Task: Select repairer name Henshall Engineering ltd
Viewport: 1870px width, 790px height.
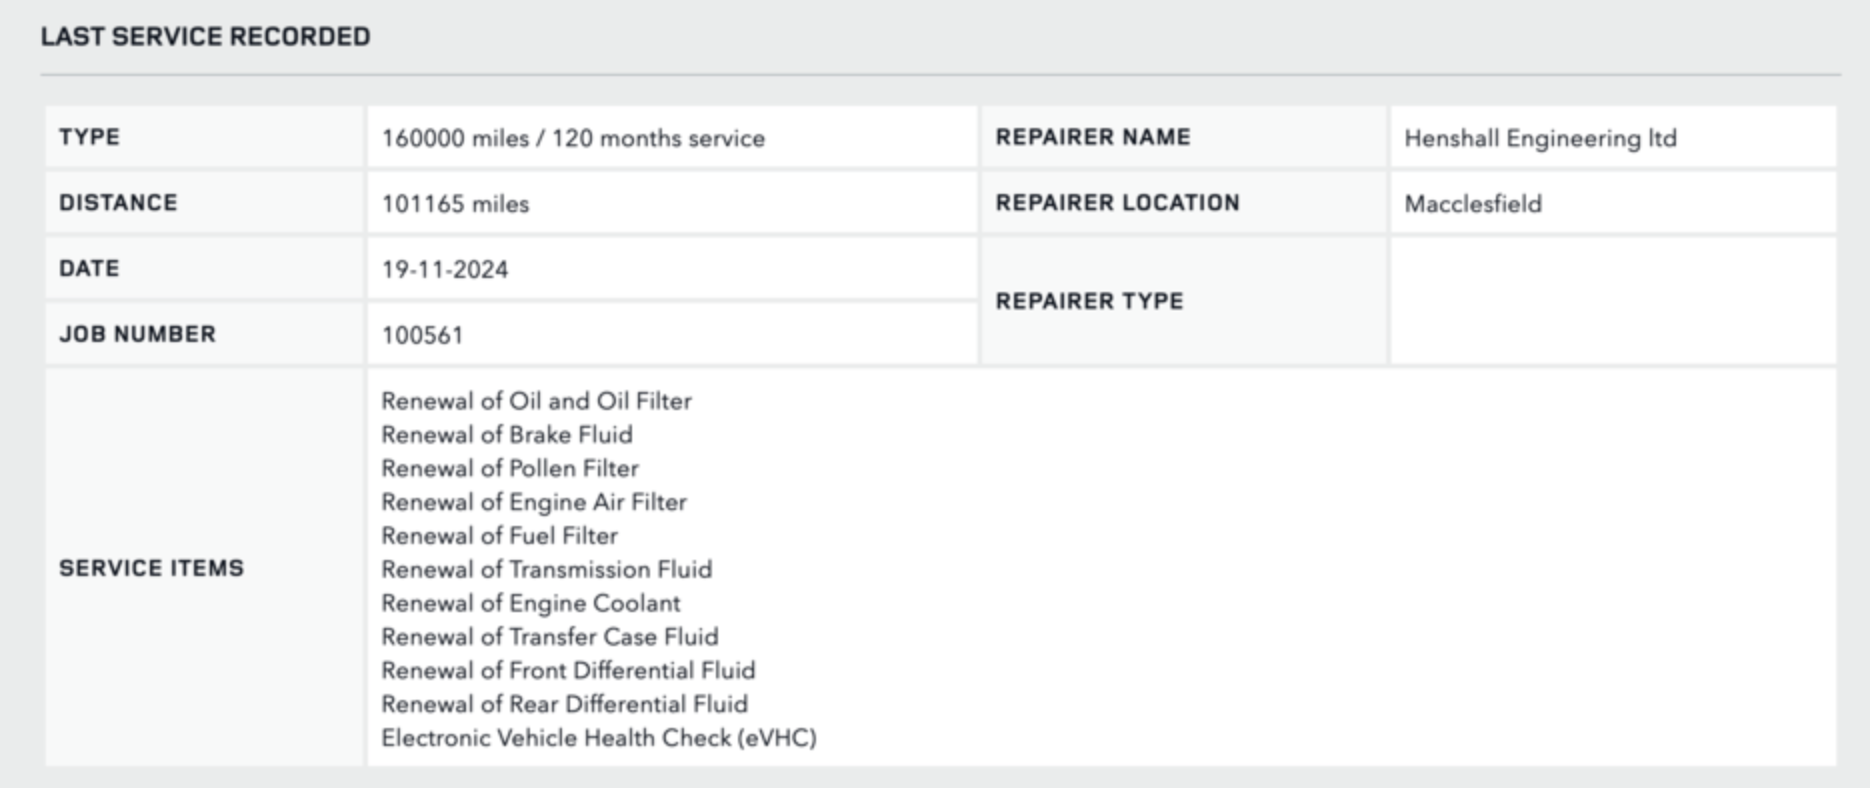Action: click(1540, 138)
